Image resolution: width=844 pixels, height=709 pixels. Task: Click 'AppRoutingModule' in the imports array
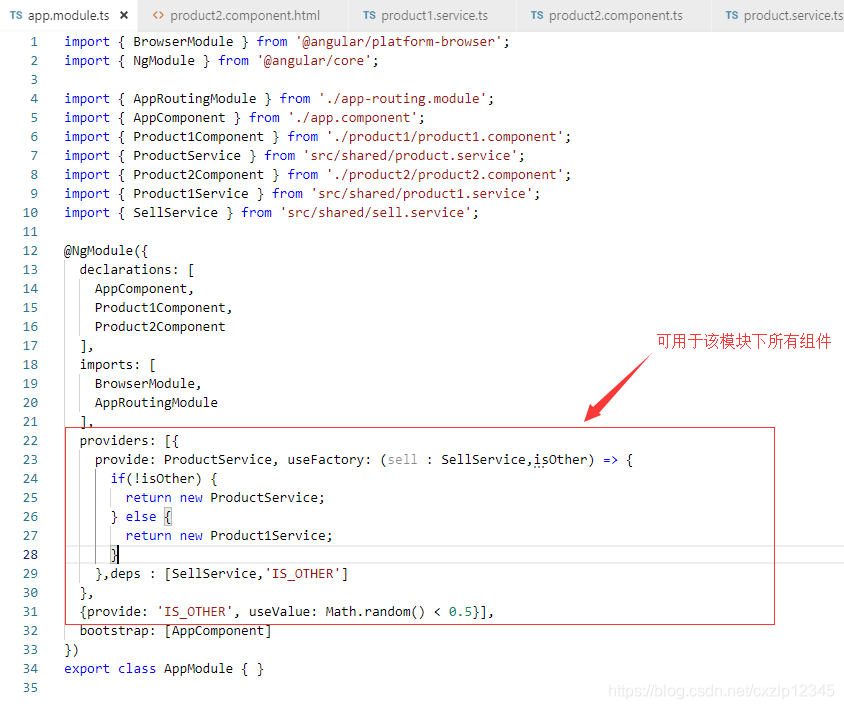156,403
